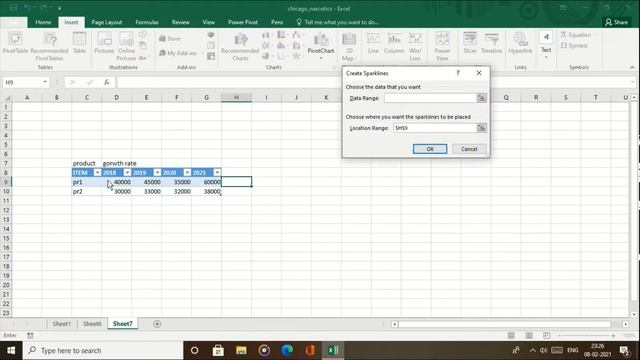Open the Power Pivot tab
The image size is (640, 360).
click(243, 22)
